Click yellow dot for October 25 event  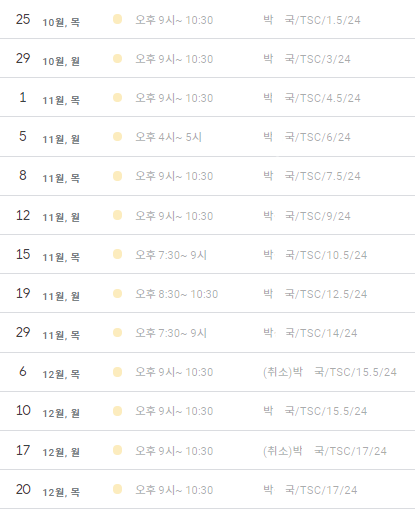coord(117,19)
